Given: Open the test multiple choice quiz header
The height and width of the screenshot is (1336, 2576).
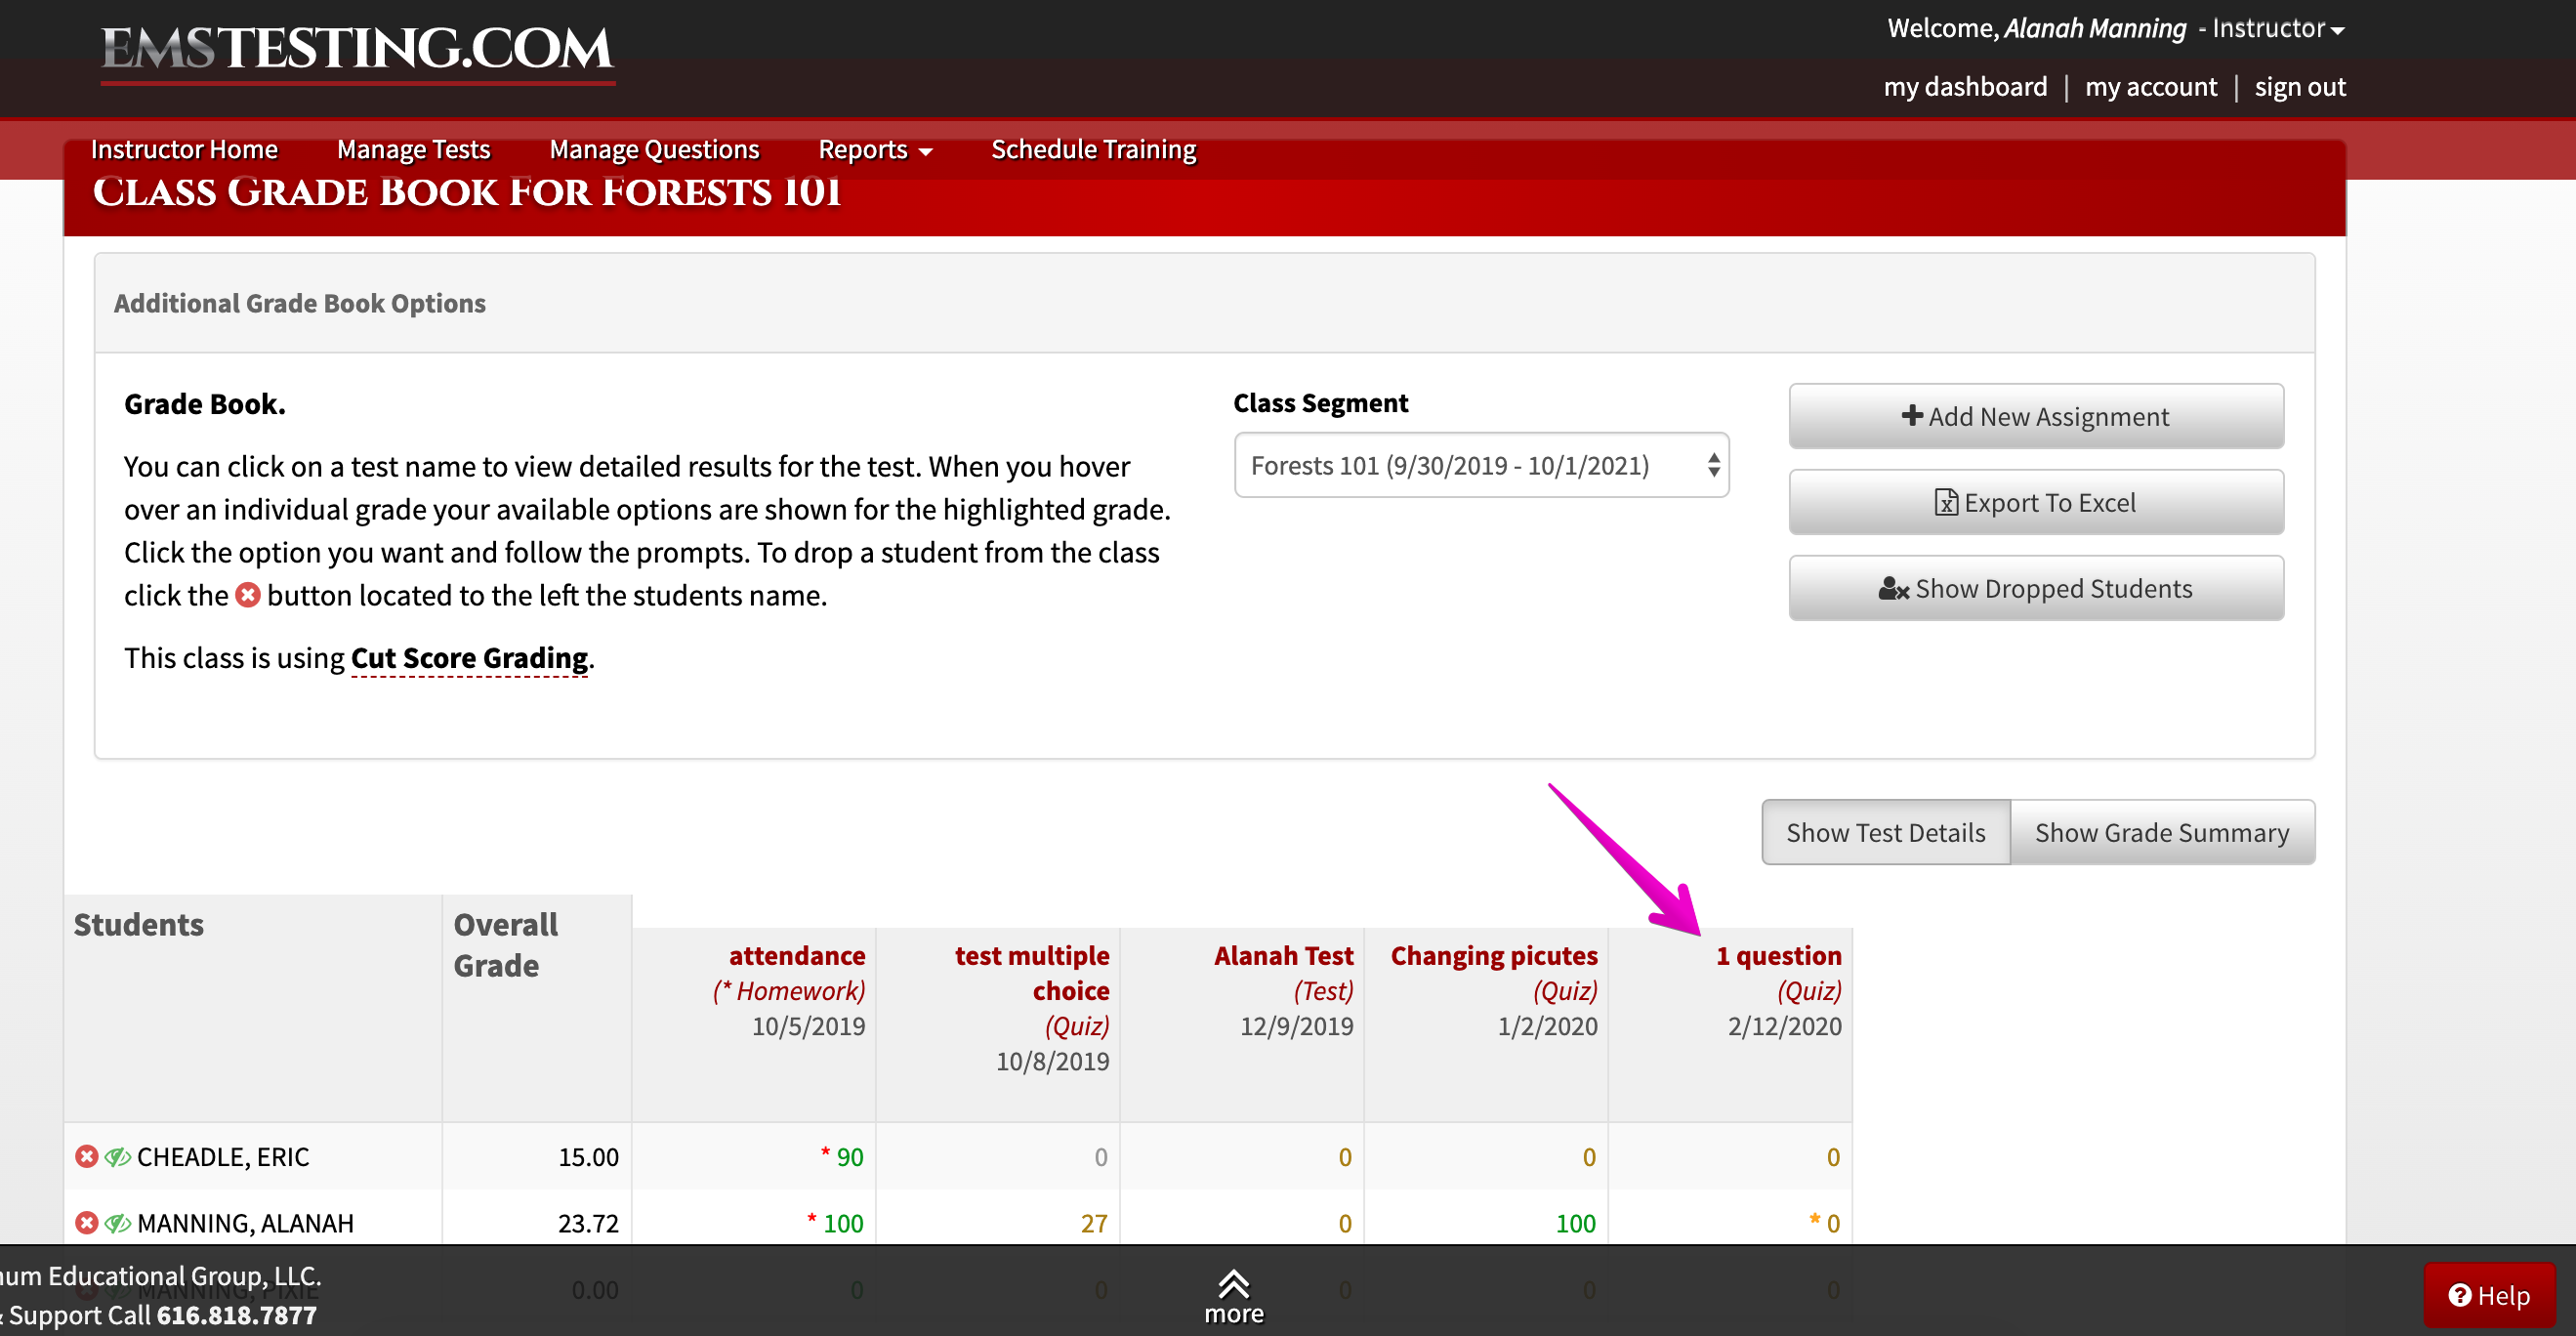Looking at the screenshot, I should coord(1032,973).
